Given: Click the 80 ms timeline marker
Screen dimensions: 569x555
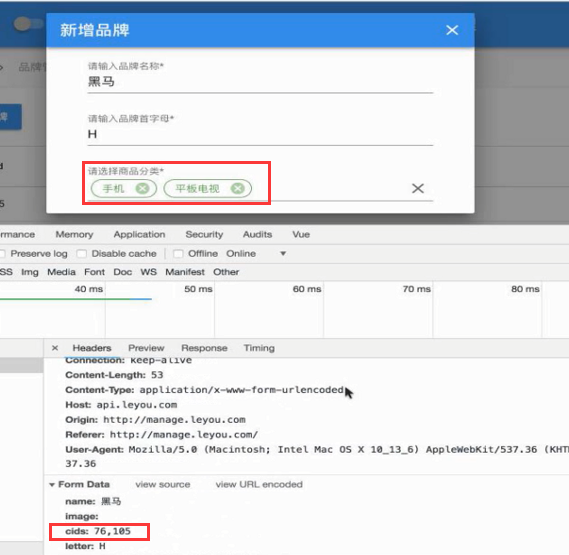Looking at the screenshot, I should 525,289.
